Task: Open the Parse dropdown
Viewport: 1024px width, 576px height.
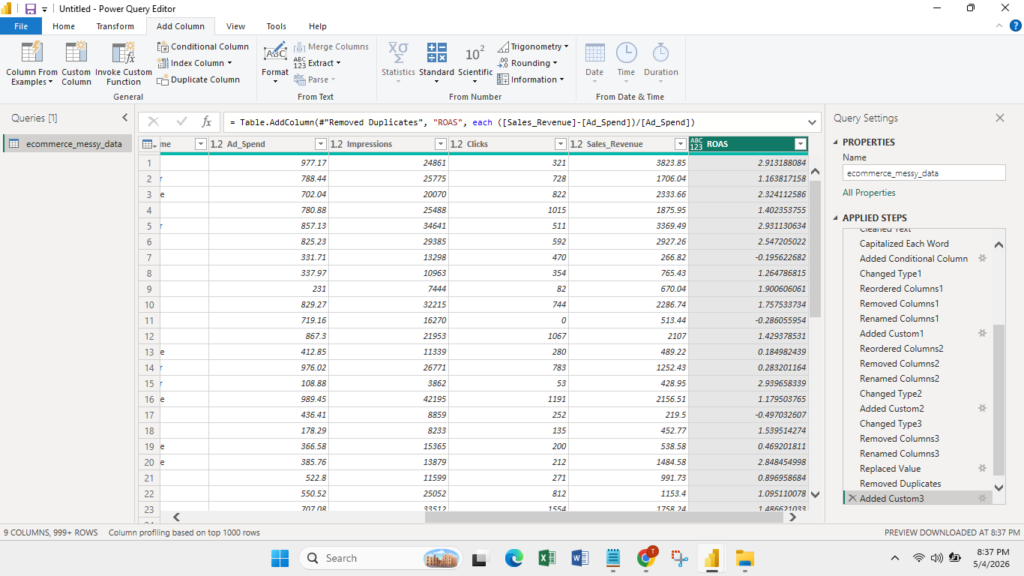Action: click(315, 80)
